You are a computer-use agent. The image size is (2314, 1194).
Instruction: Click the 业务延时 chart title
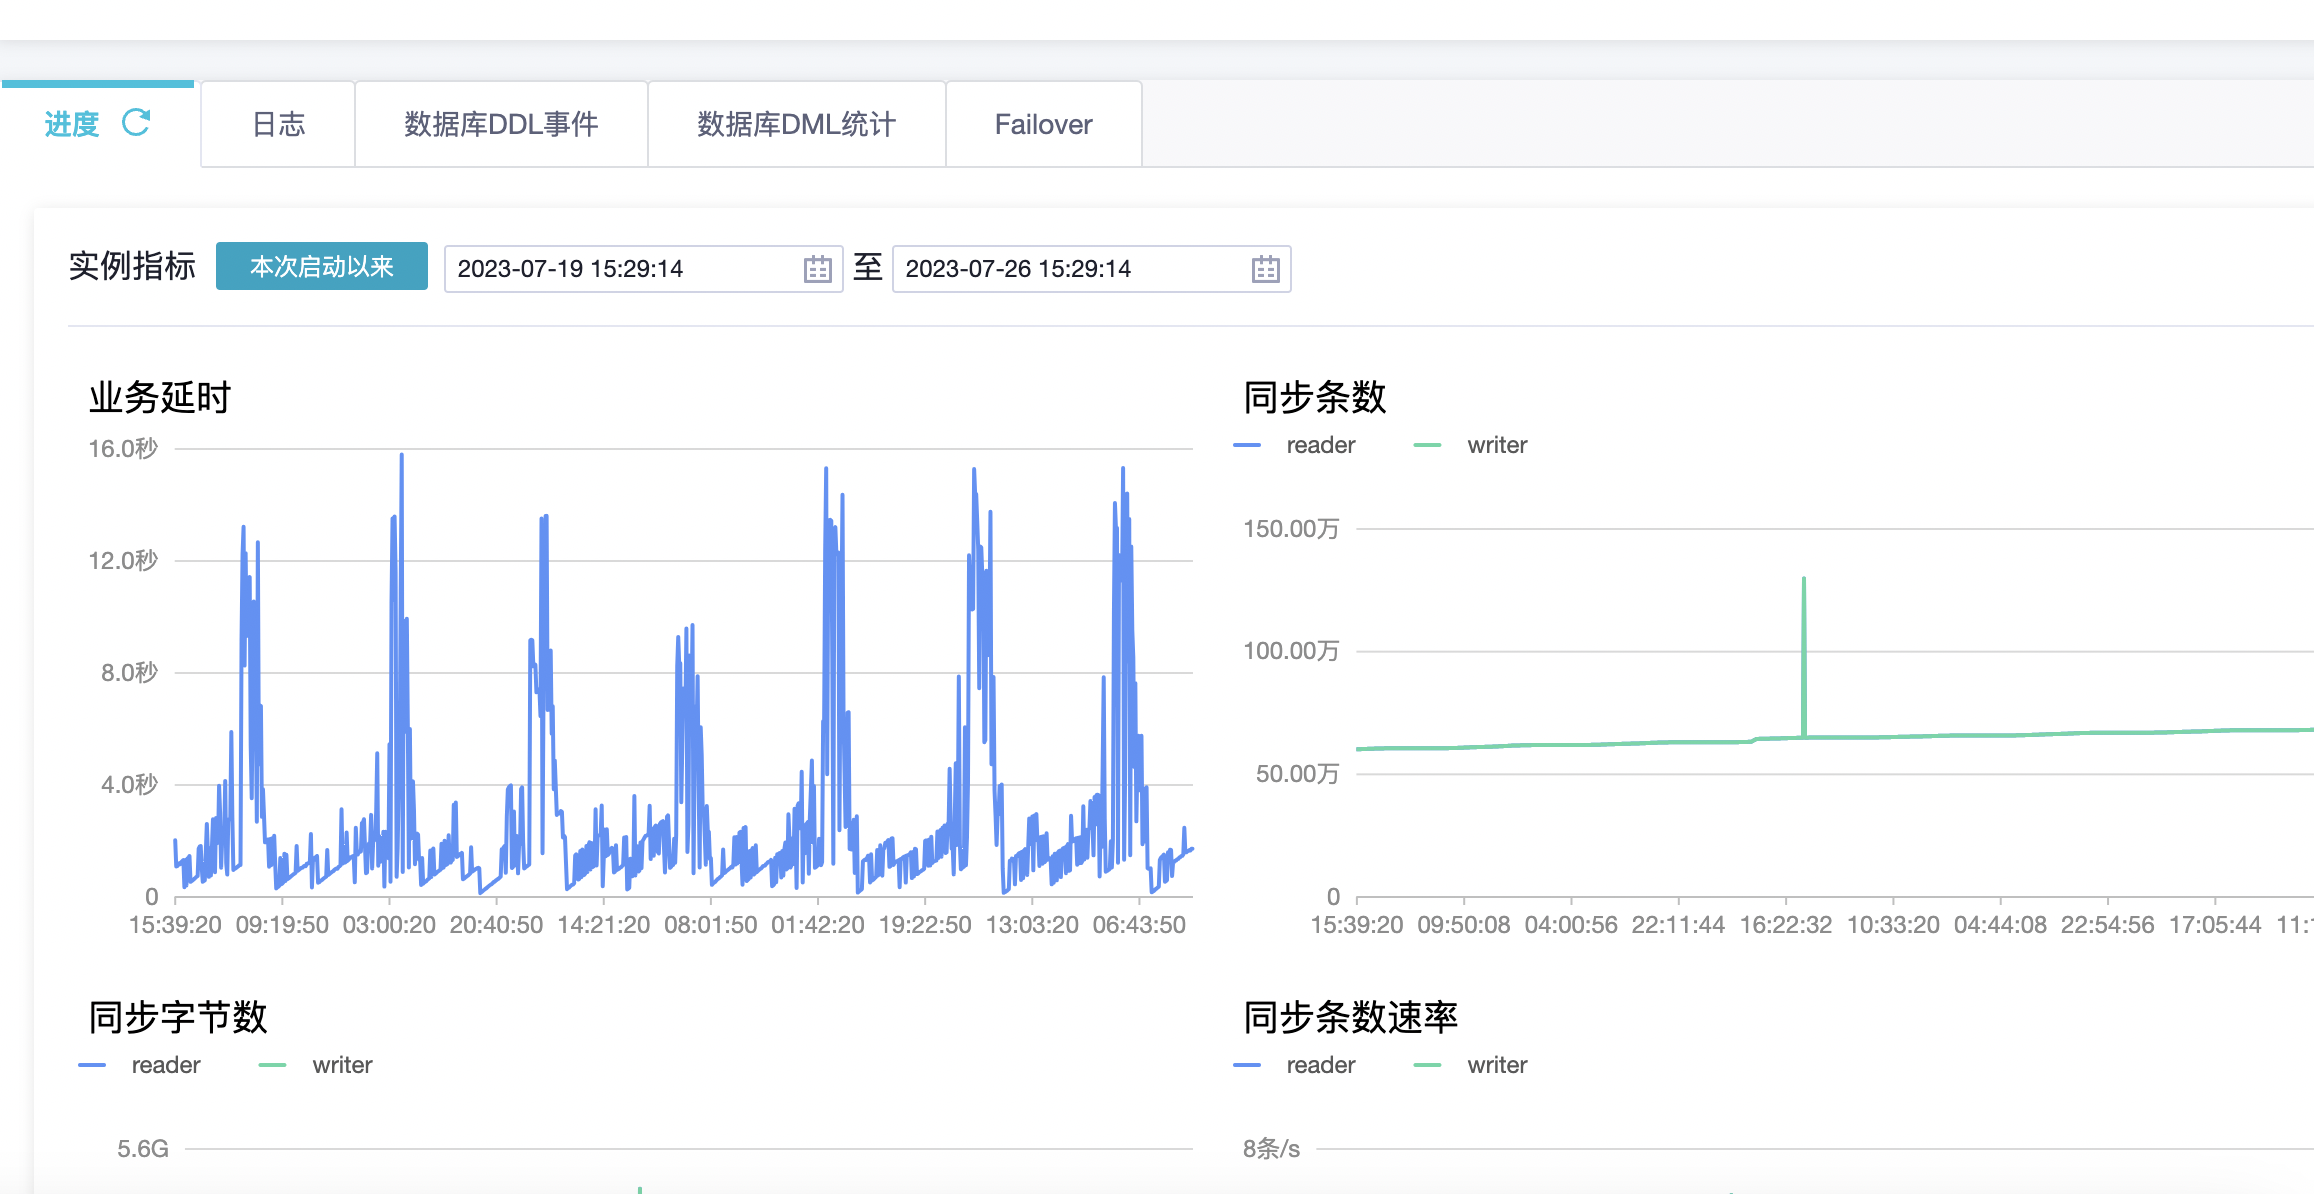point(160,397)
